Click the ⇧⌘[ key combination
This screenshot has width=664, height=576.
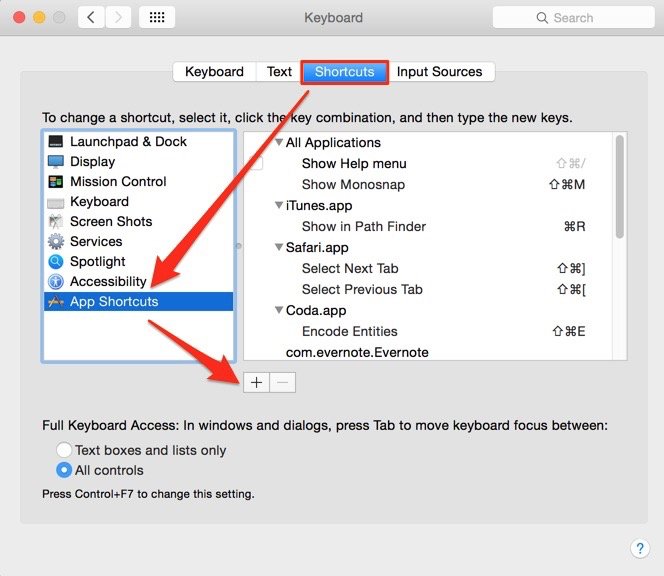pos(571,289)
